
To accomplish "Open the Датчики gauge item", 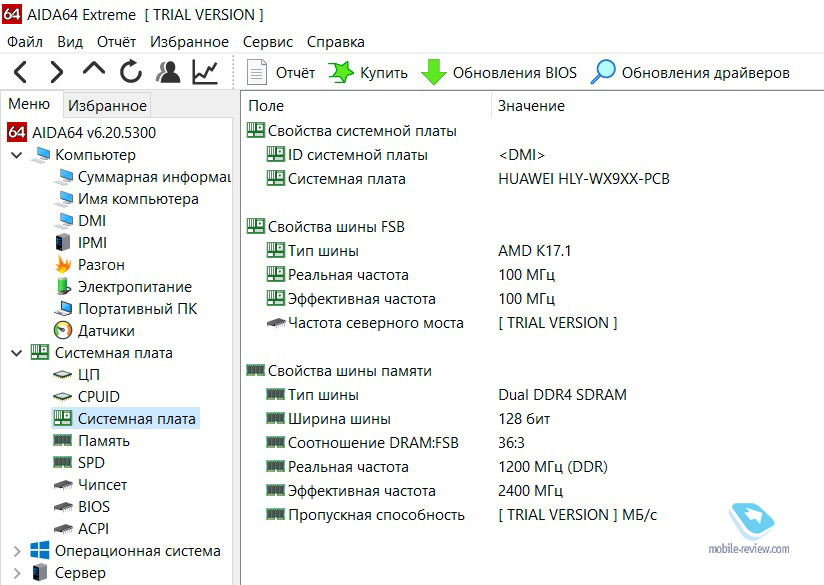I will (94, 331).
